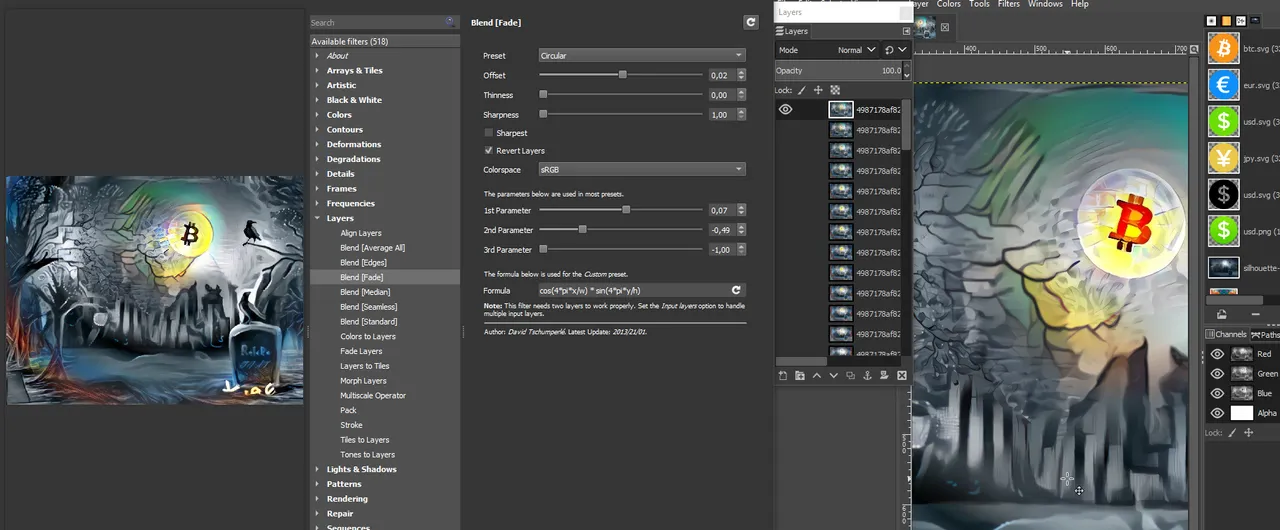The image size is (1280, 530).
Task: Toggle Alpha channel visibility
Action: [x=1217, y=413]
